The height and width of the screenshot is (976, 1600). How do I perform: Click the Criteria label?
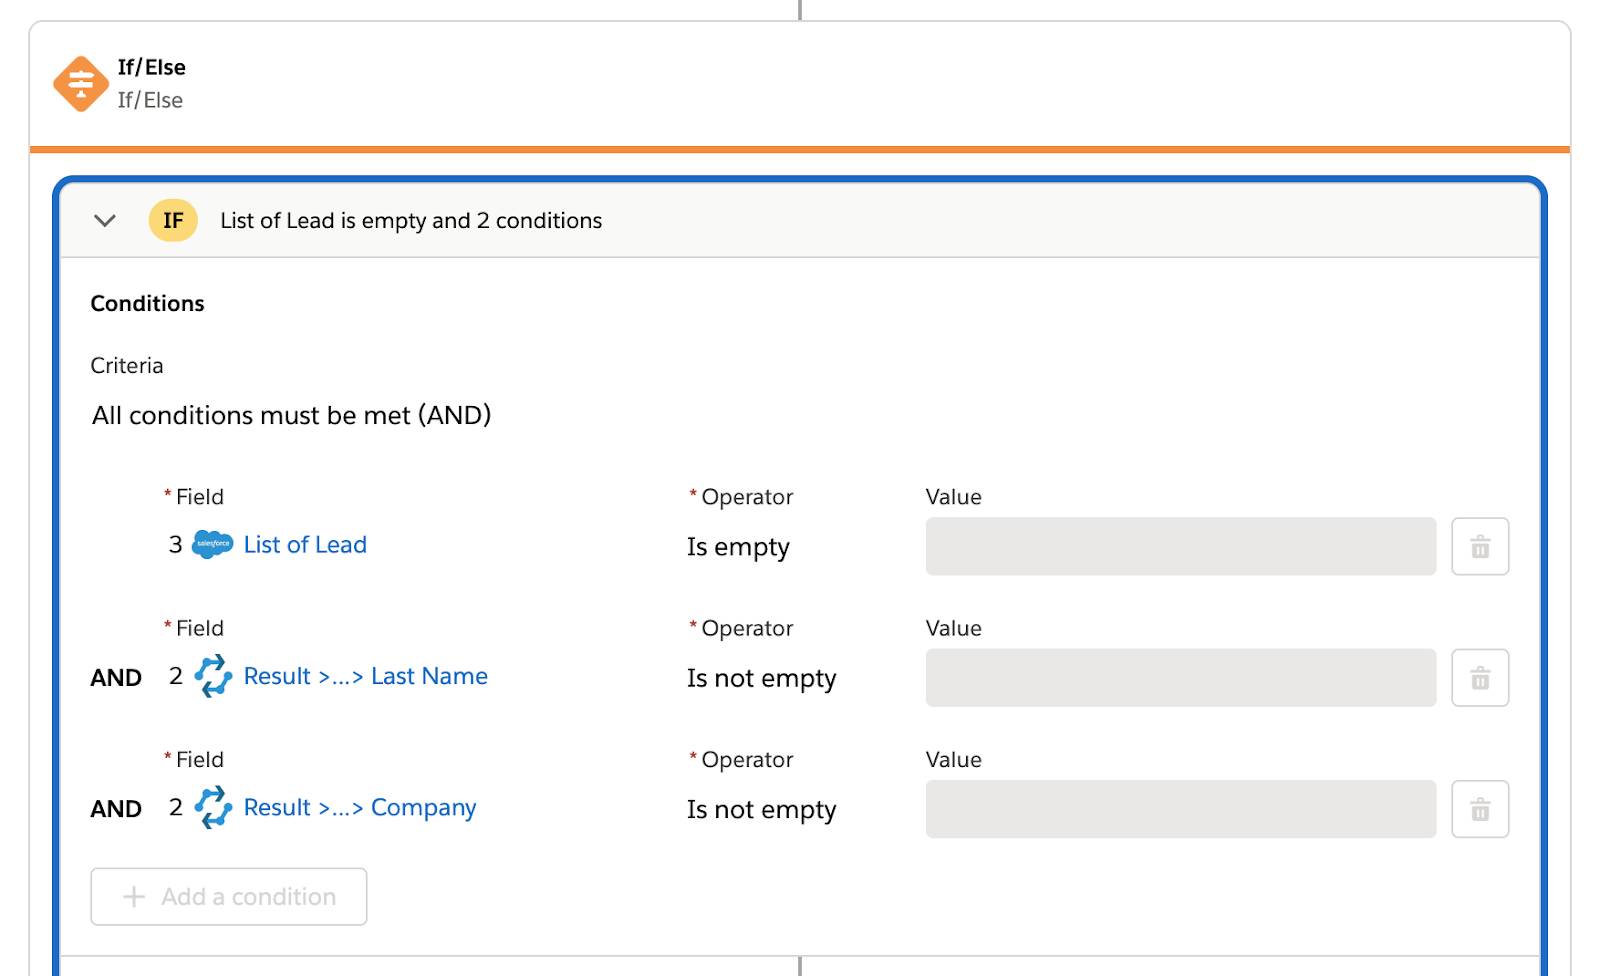[x=127, y=366]
